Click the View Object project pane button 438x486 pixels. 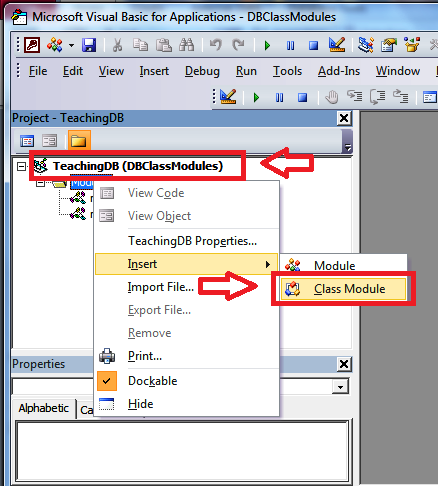tap(50, 141)
